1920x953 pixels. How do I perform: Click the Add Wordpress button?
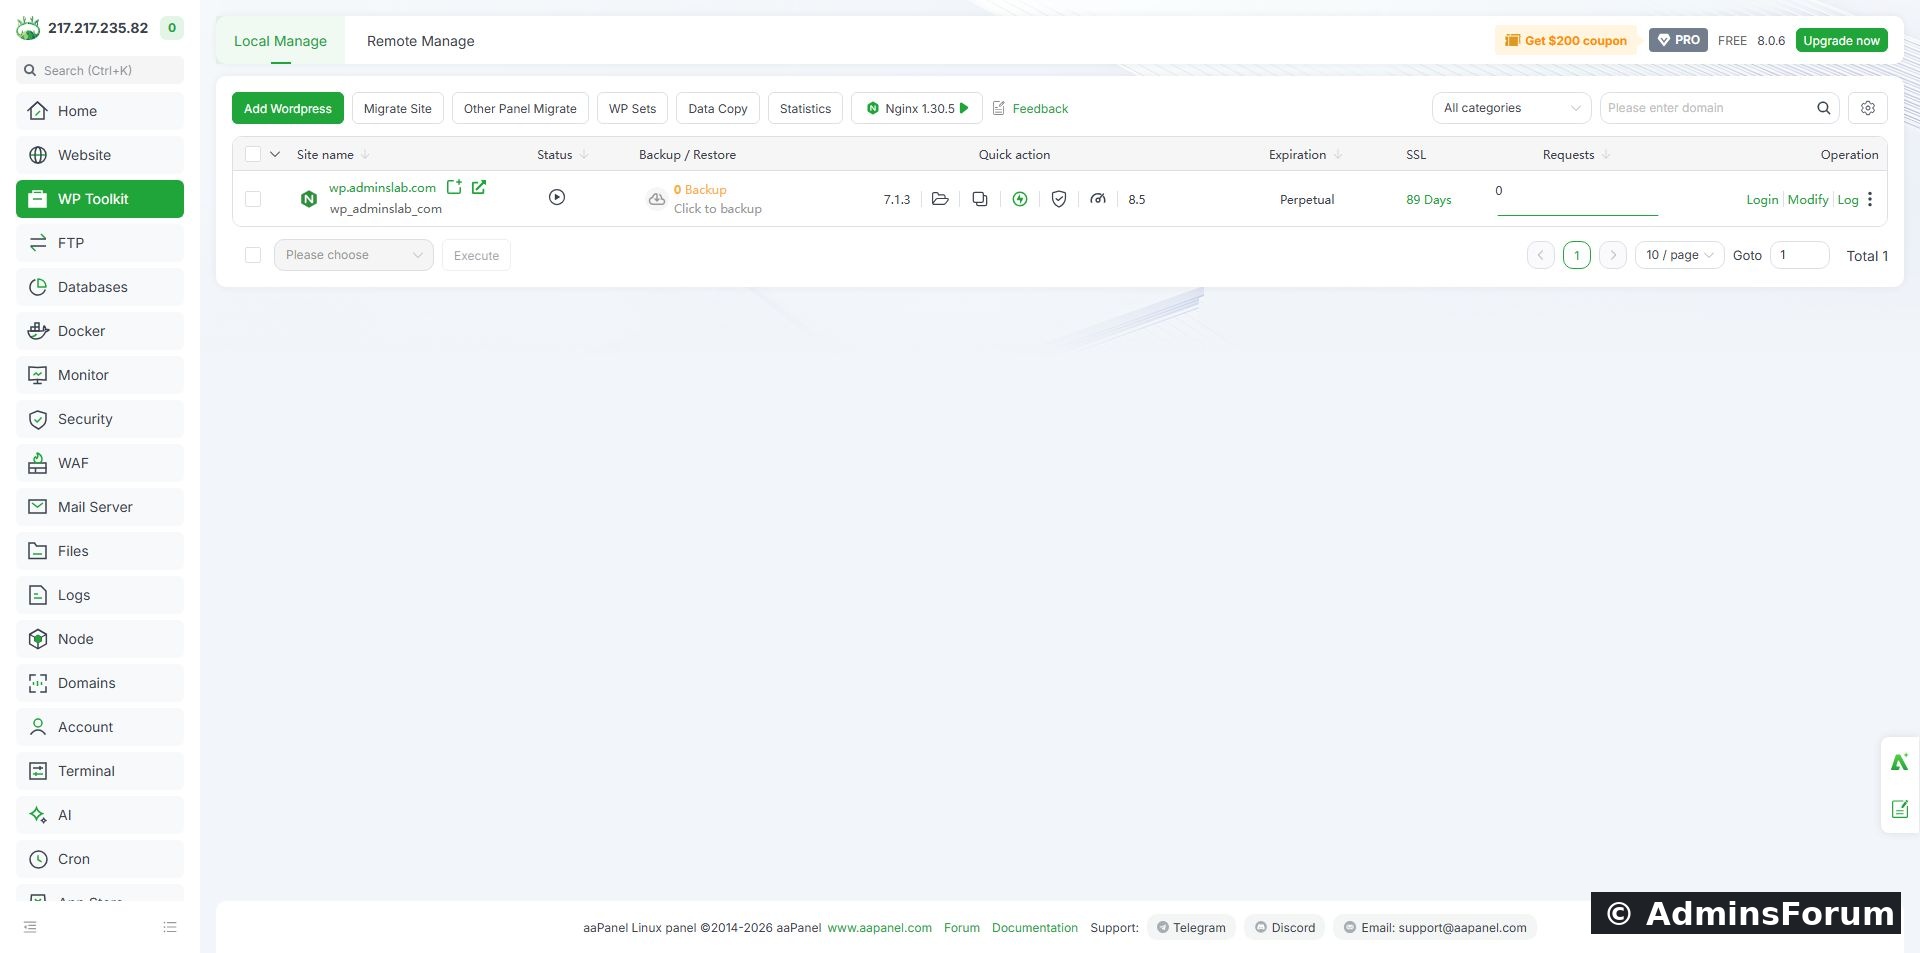[288, 108]
